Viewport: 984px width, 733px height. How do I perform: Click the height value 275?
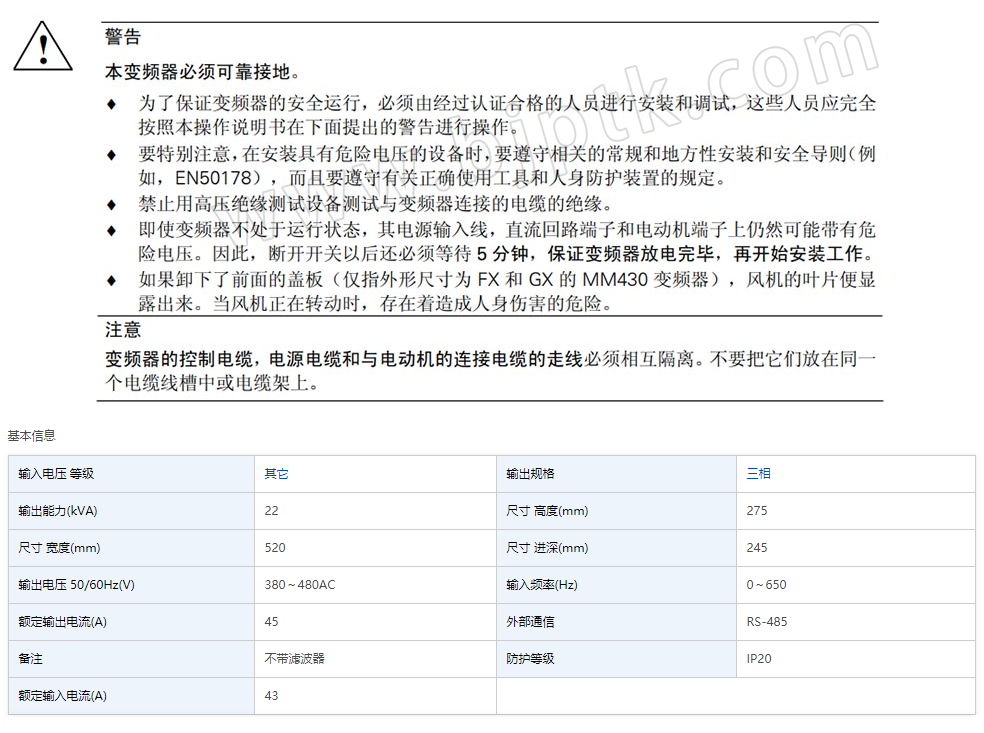[757, 511]
